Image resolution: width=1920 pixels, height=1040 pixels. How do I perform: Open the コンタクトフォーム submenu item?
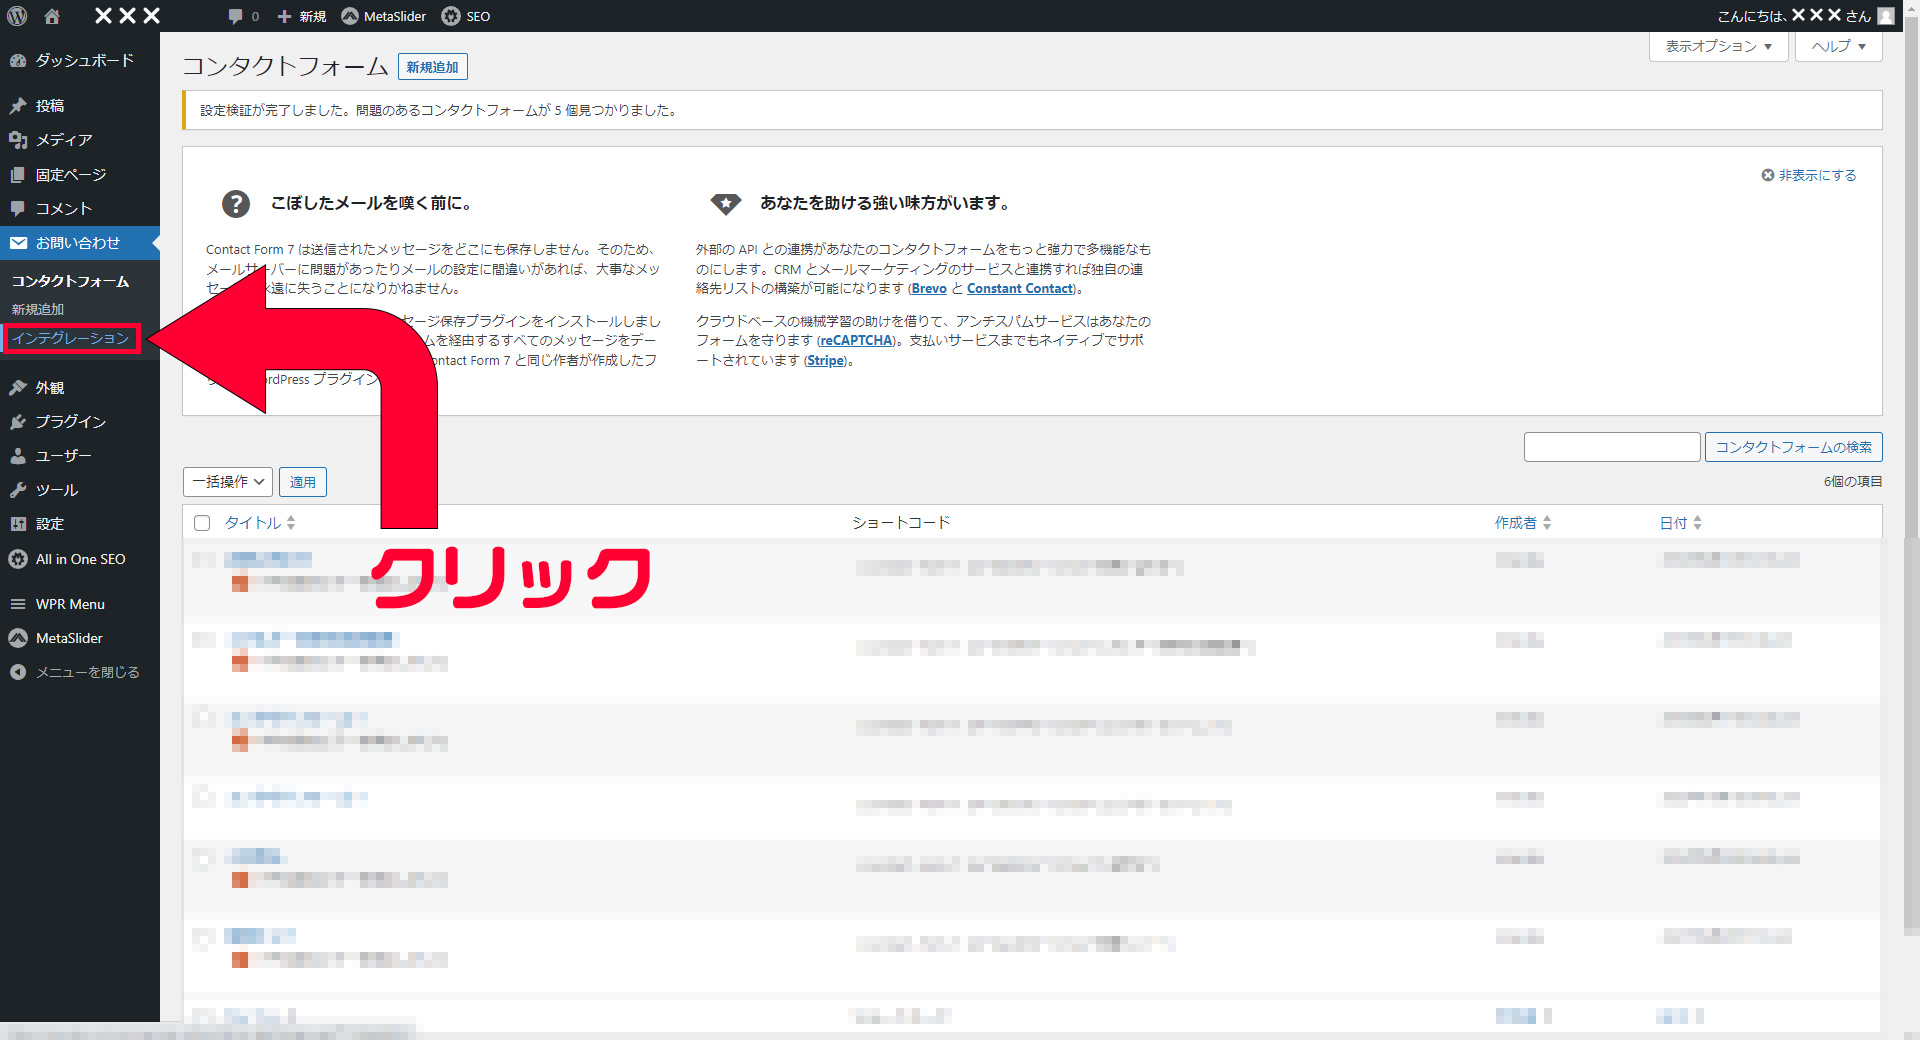[70, 282]
